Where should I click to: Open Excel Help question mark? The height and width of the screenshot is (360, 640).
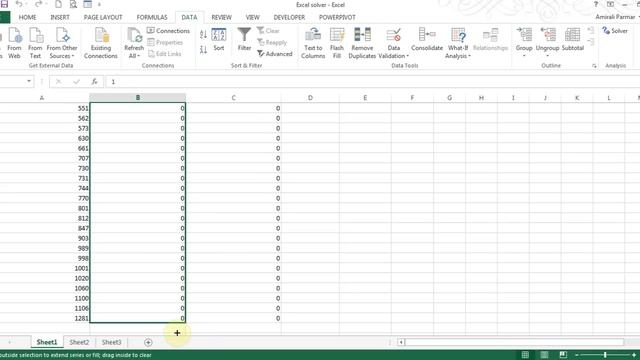point(596,4)
